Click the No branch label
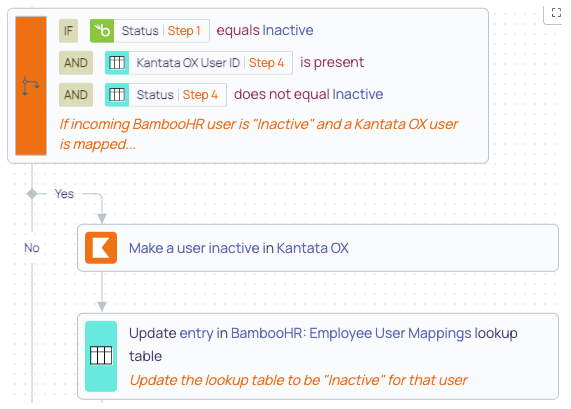This screenshot has height=409, width=571. 32,248
